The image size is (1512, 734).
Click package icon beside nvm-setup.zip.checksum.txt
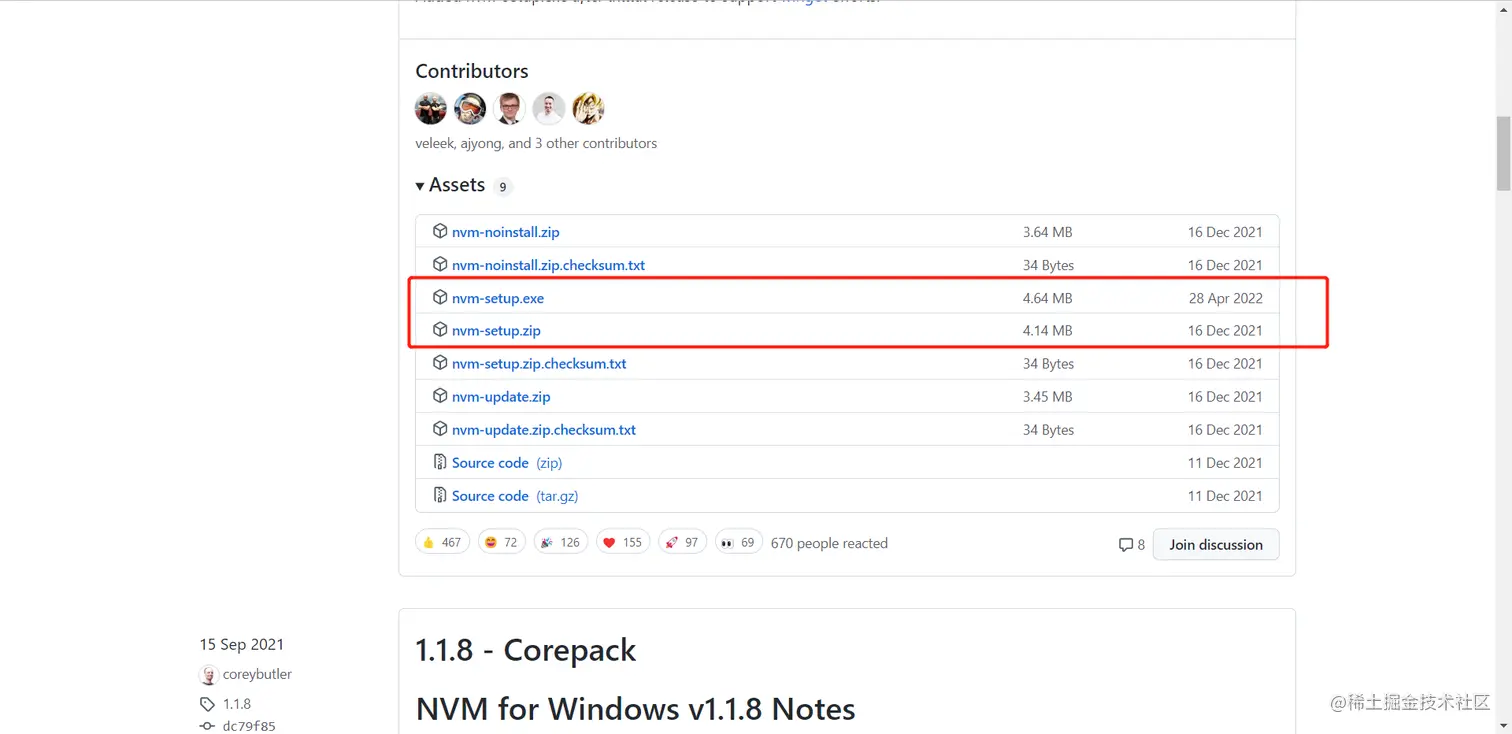[440, 363]
